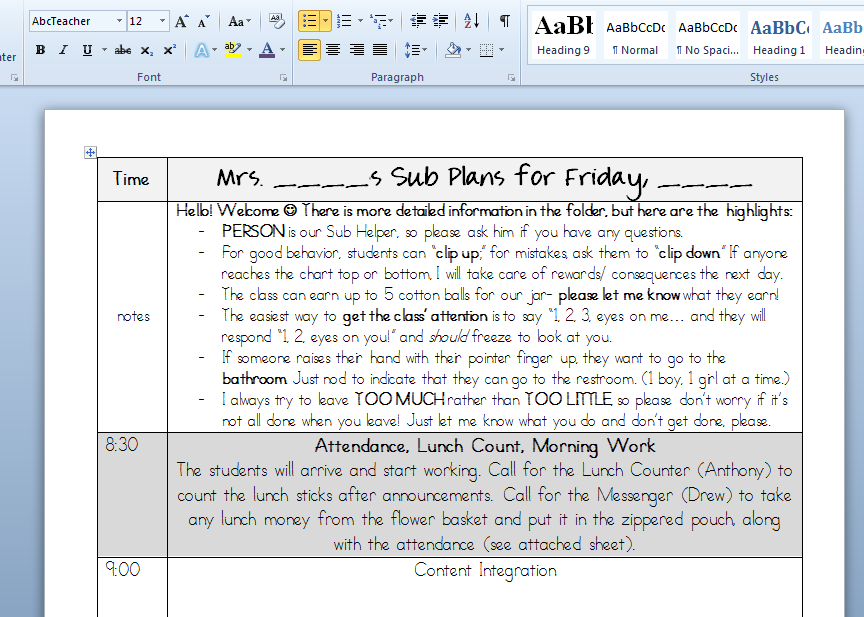Apply the Normal style

click(636, 36)
